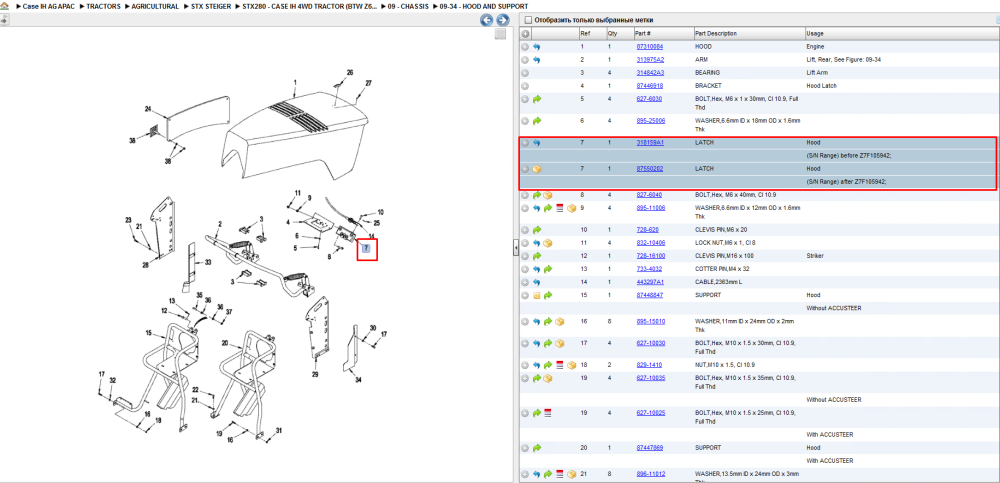This screenshot has width=1000, height=483.
Task: Enable 'Отобразить только выбранные метки' checkbox
Action: pyautogui.click(x=527, y=20)
